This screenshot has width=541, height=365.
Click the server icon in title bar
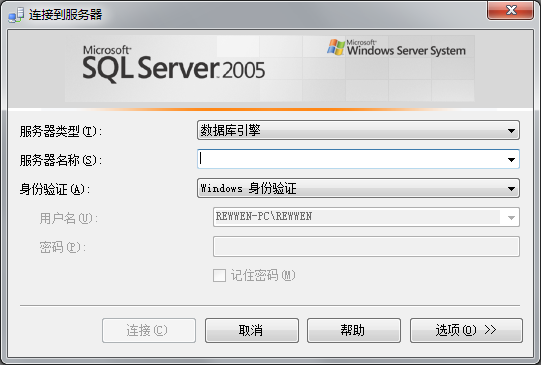[x=16, y=15]
